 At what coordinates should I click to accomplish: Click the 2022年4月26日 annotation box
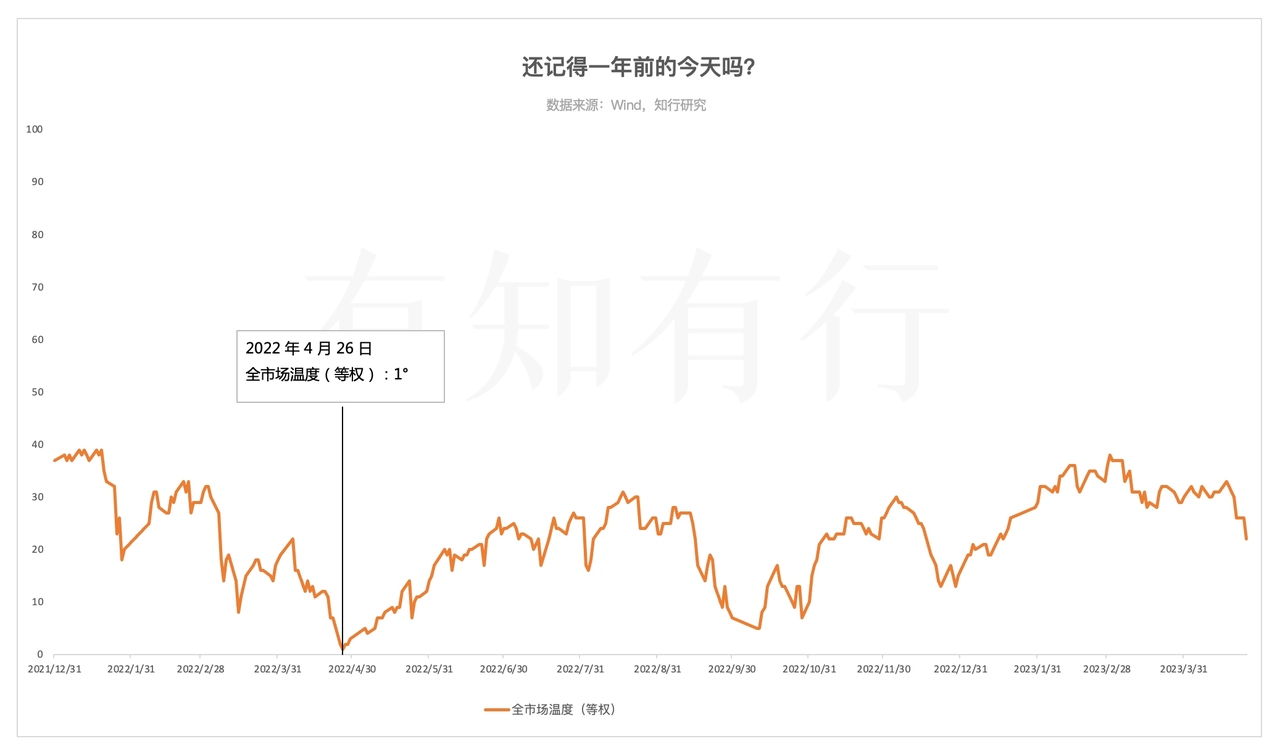click(340, 366)
